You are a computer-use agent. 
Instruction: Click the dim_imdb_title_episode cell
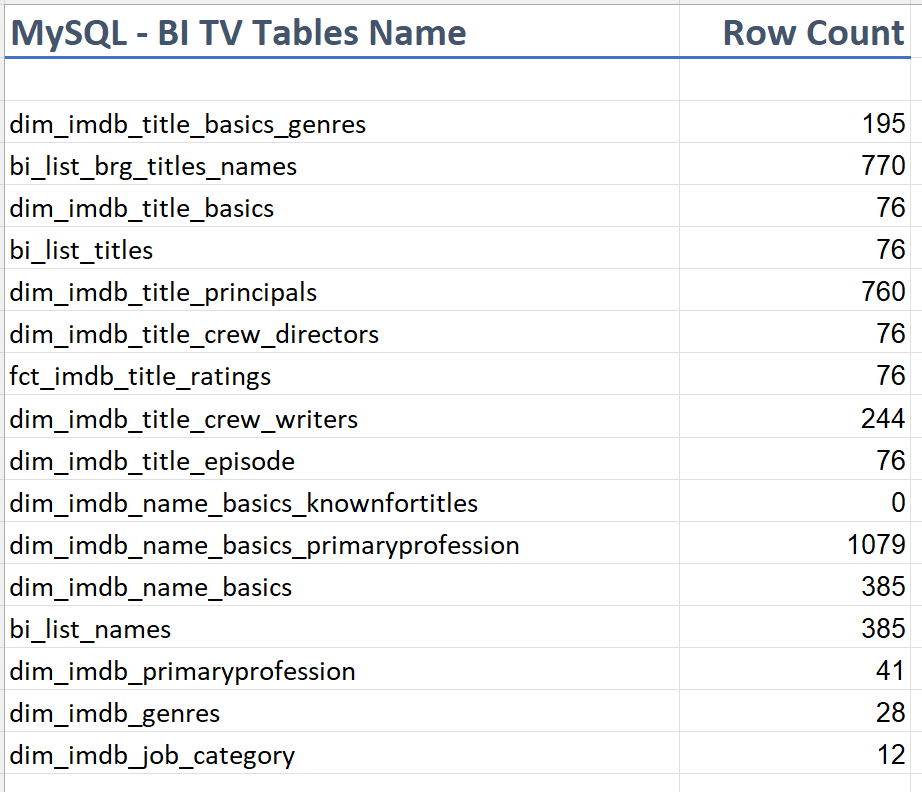[x=342, y=459]
